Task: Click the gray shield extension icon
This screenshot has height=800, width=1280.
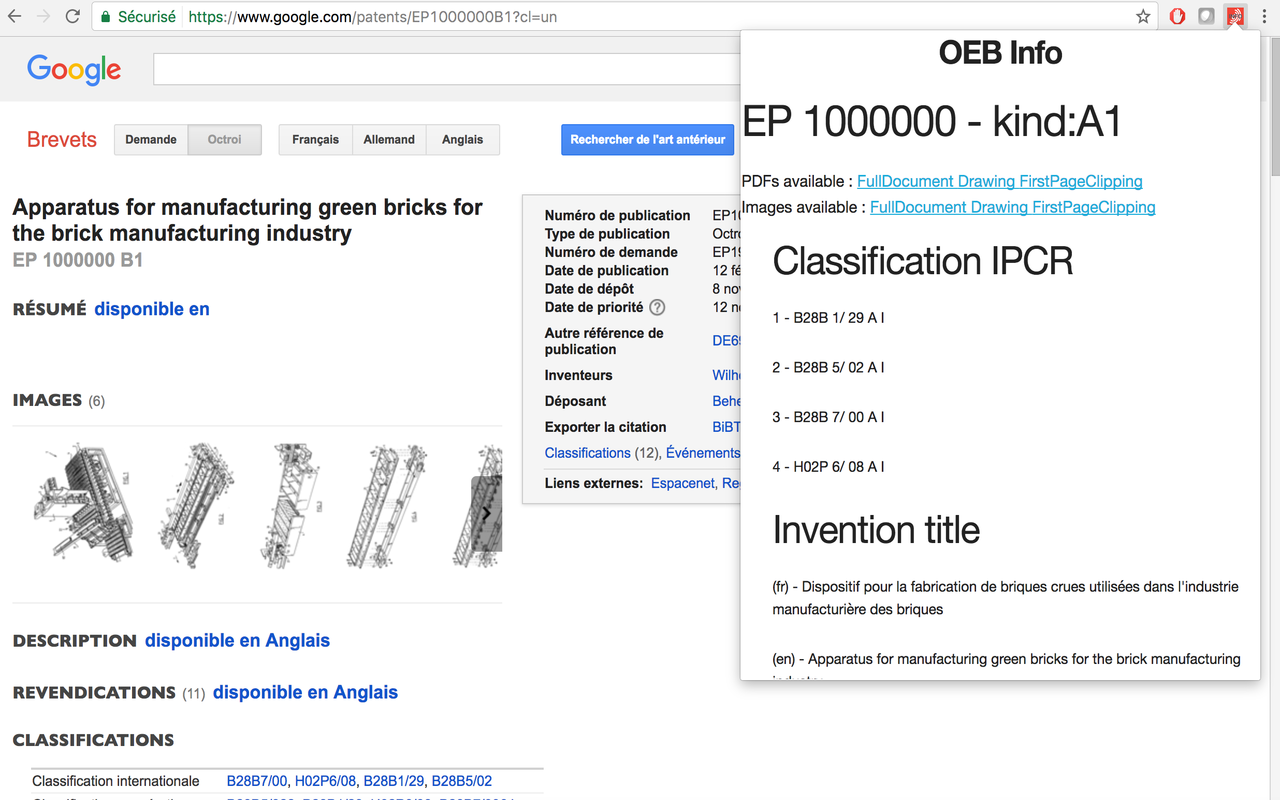Action: click(1207, 16)
